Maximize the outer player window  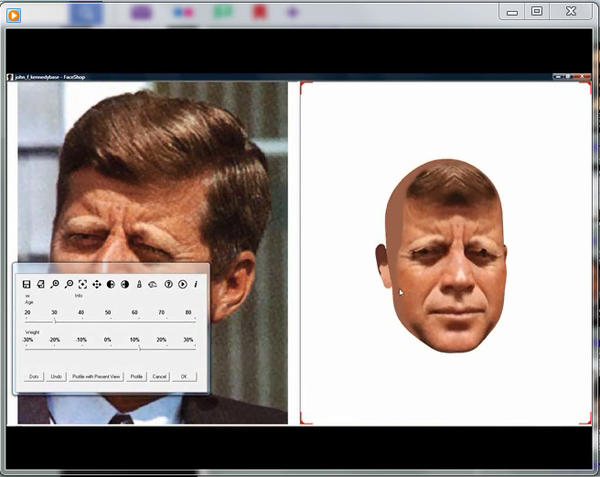[x=537, y=11]
